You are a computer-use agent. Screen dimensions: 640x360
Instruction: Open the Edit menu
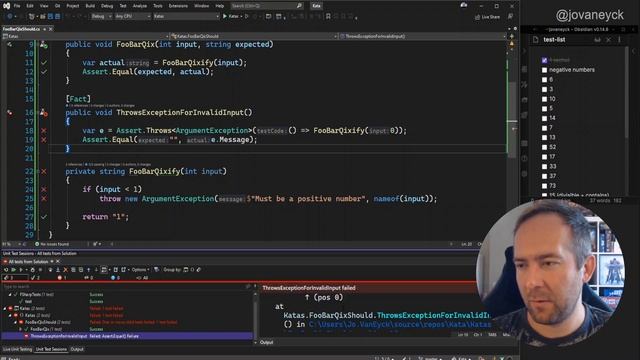coord(30,6)
